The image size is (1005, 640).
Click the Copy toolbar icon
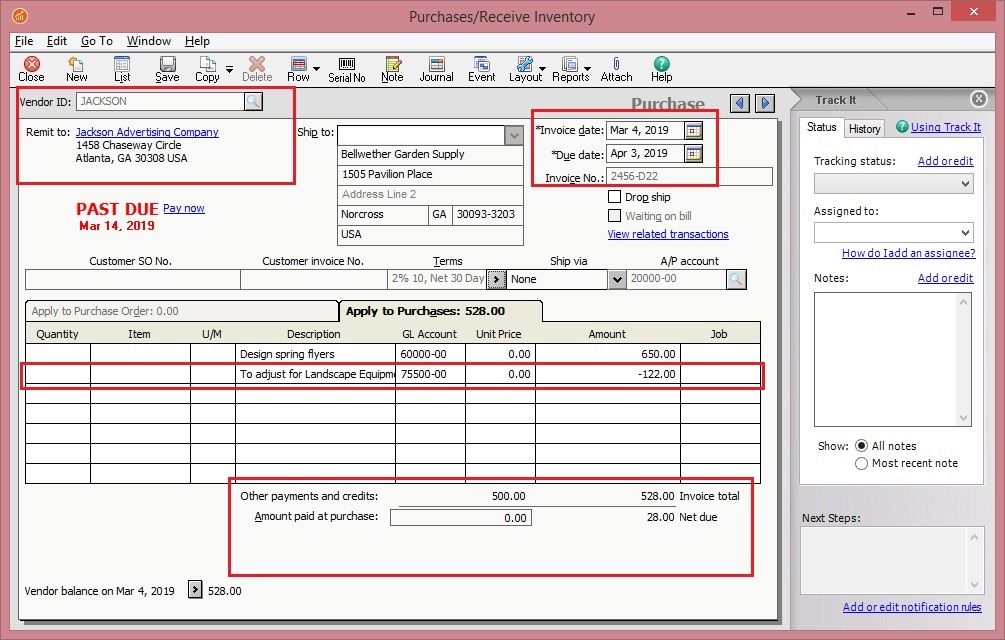click(207, 69)
